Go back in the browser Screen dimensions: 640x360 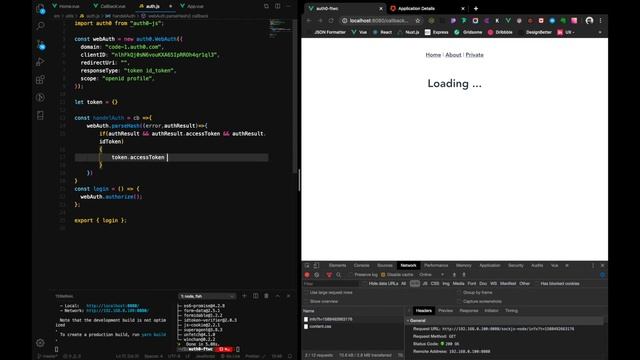(x=309, y=20)
